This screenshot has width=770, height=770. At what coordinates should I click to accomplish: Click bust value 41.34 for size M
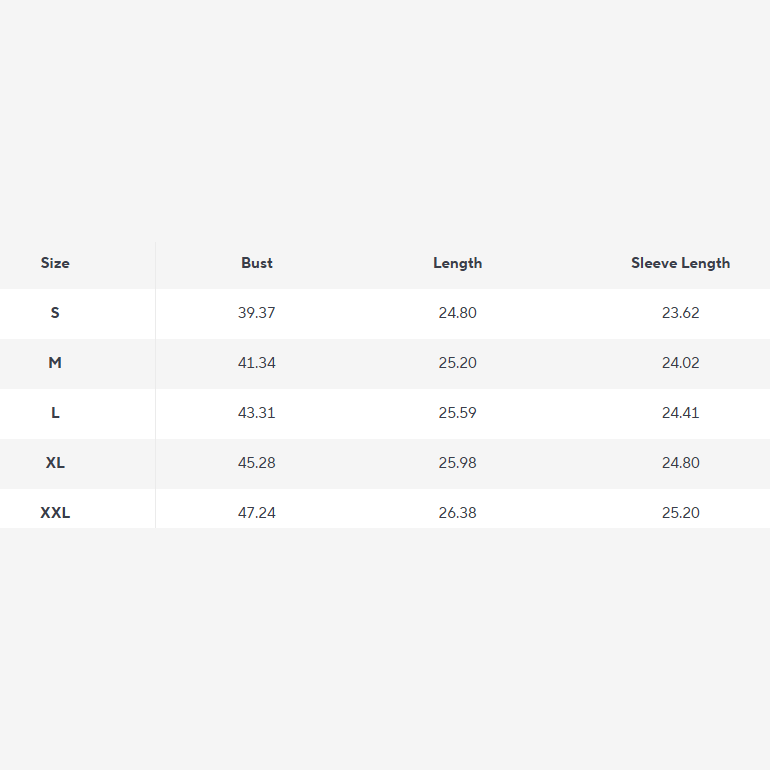point(257,363)
